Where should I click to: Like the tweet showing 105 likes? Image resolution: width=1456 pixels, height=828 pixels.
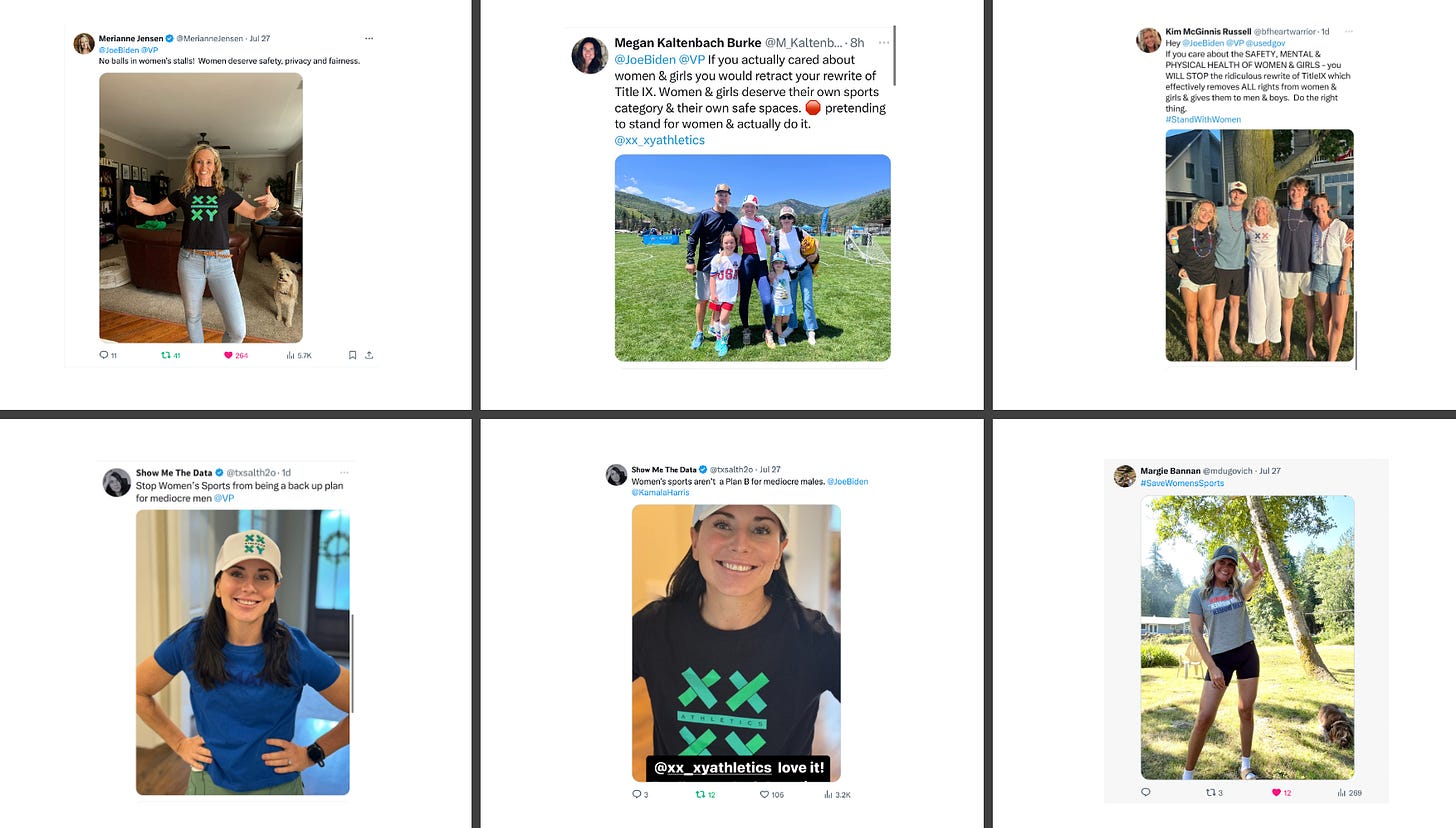pos(765,795)
